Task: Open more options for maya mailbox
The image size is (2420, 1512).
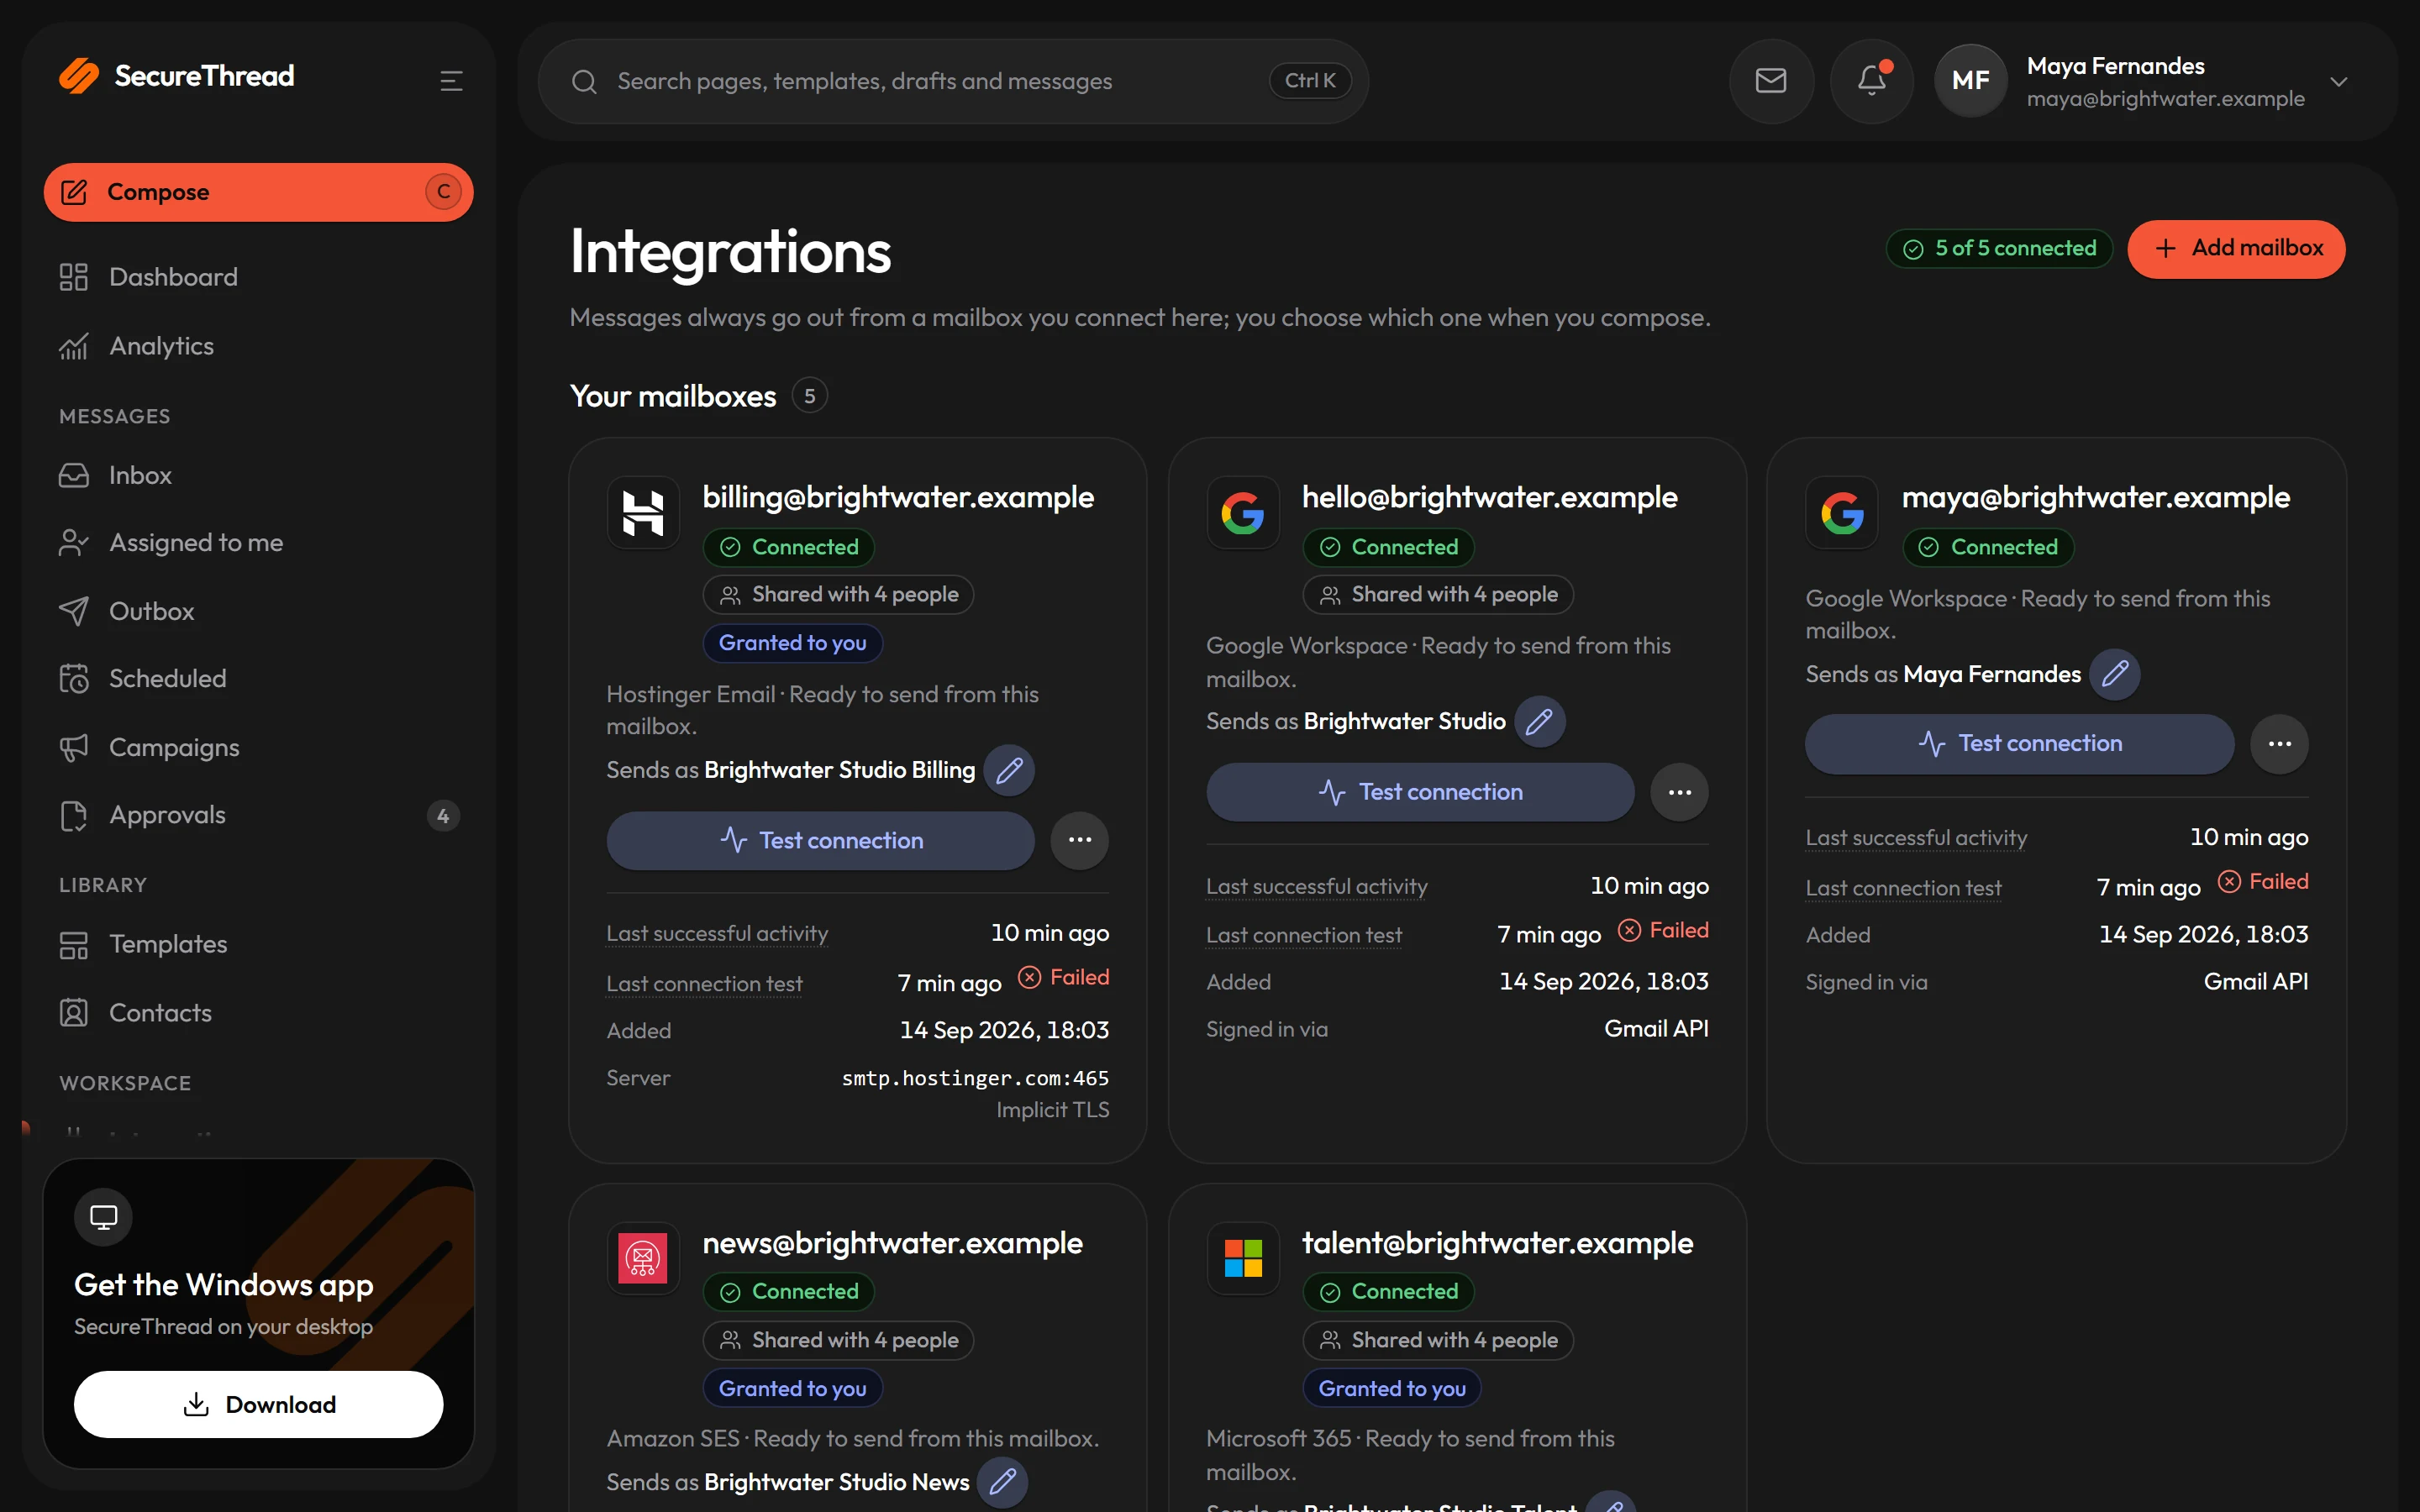Action: tap(2279, 744)
